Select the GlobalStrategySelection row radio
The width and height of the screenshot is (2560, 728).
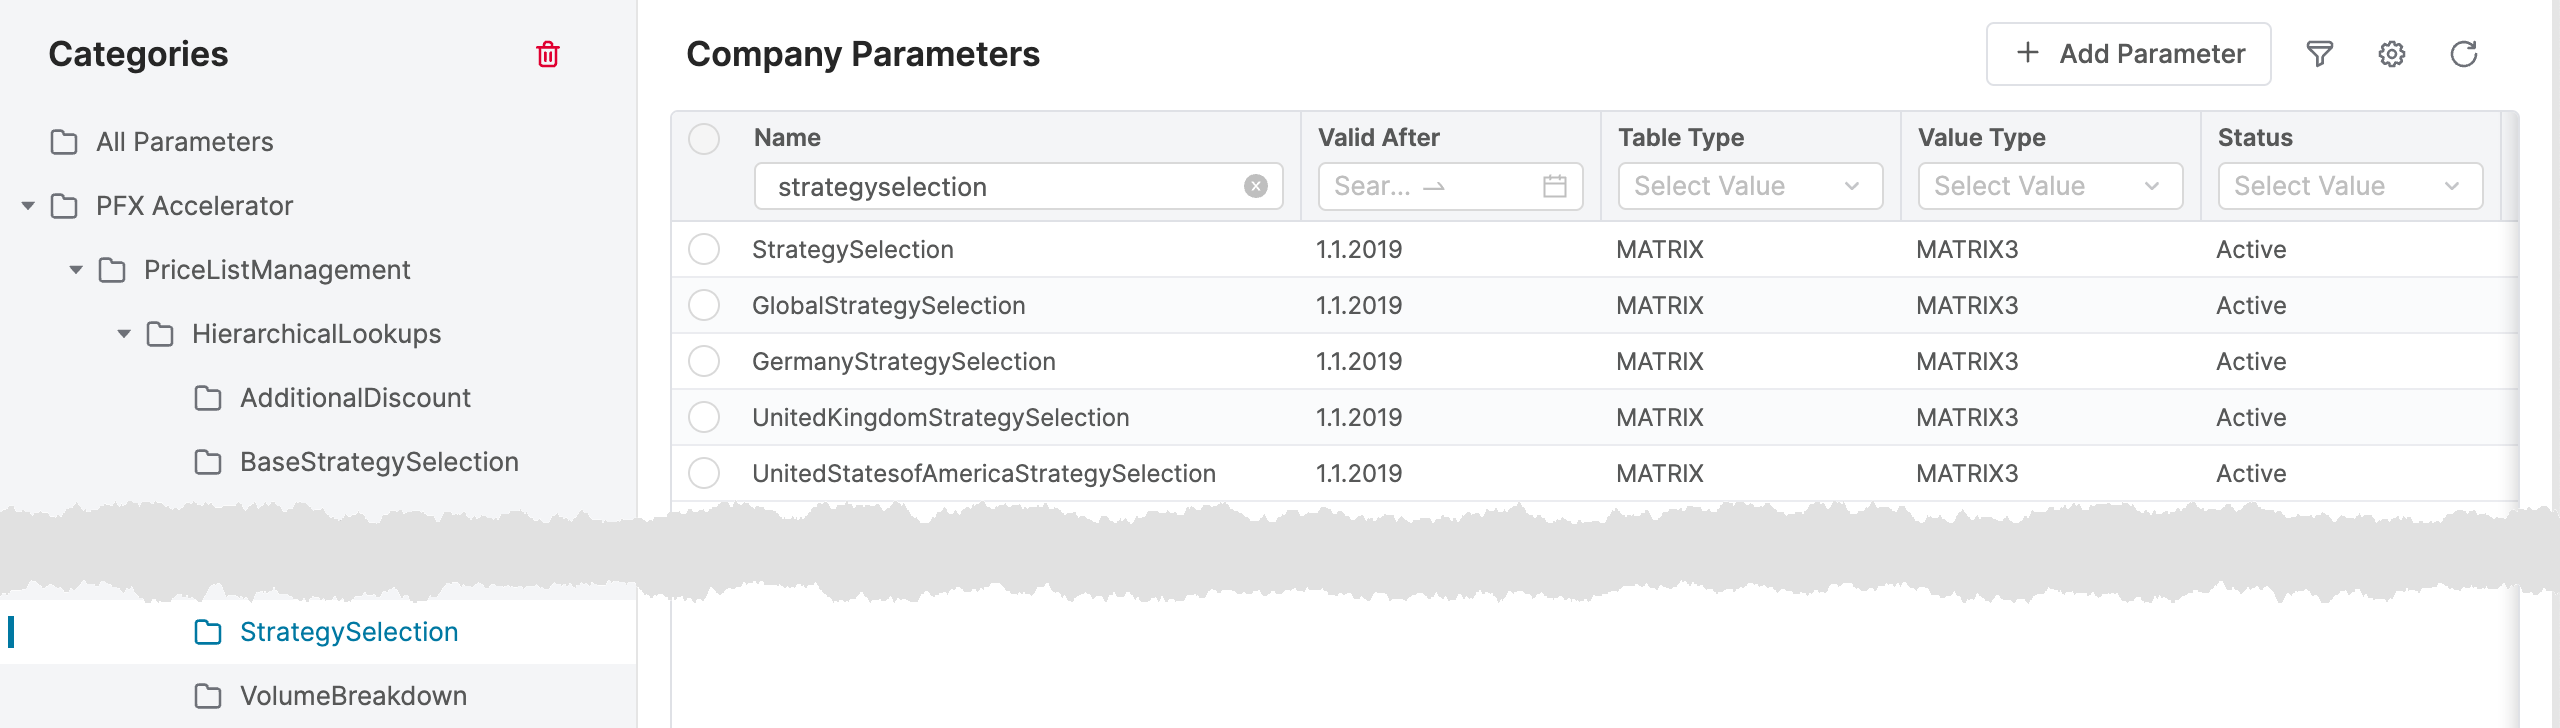point(704,305)
